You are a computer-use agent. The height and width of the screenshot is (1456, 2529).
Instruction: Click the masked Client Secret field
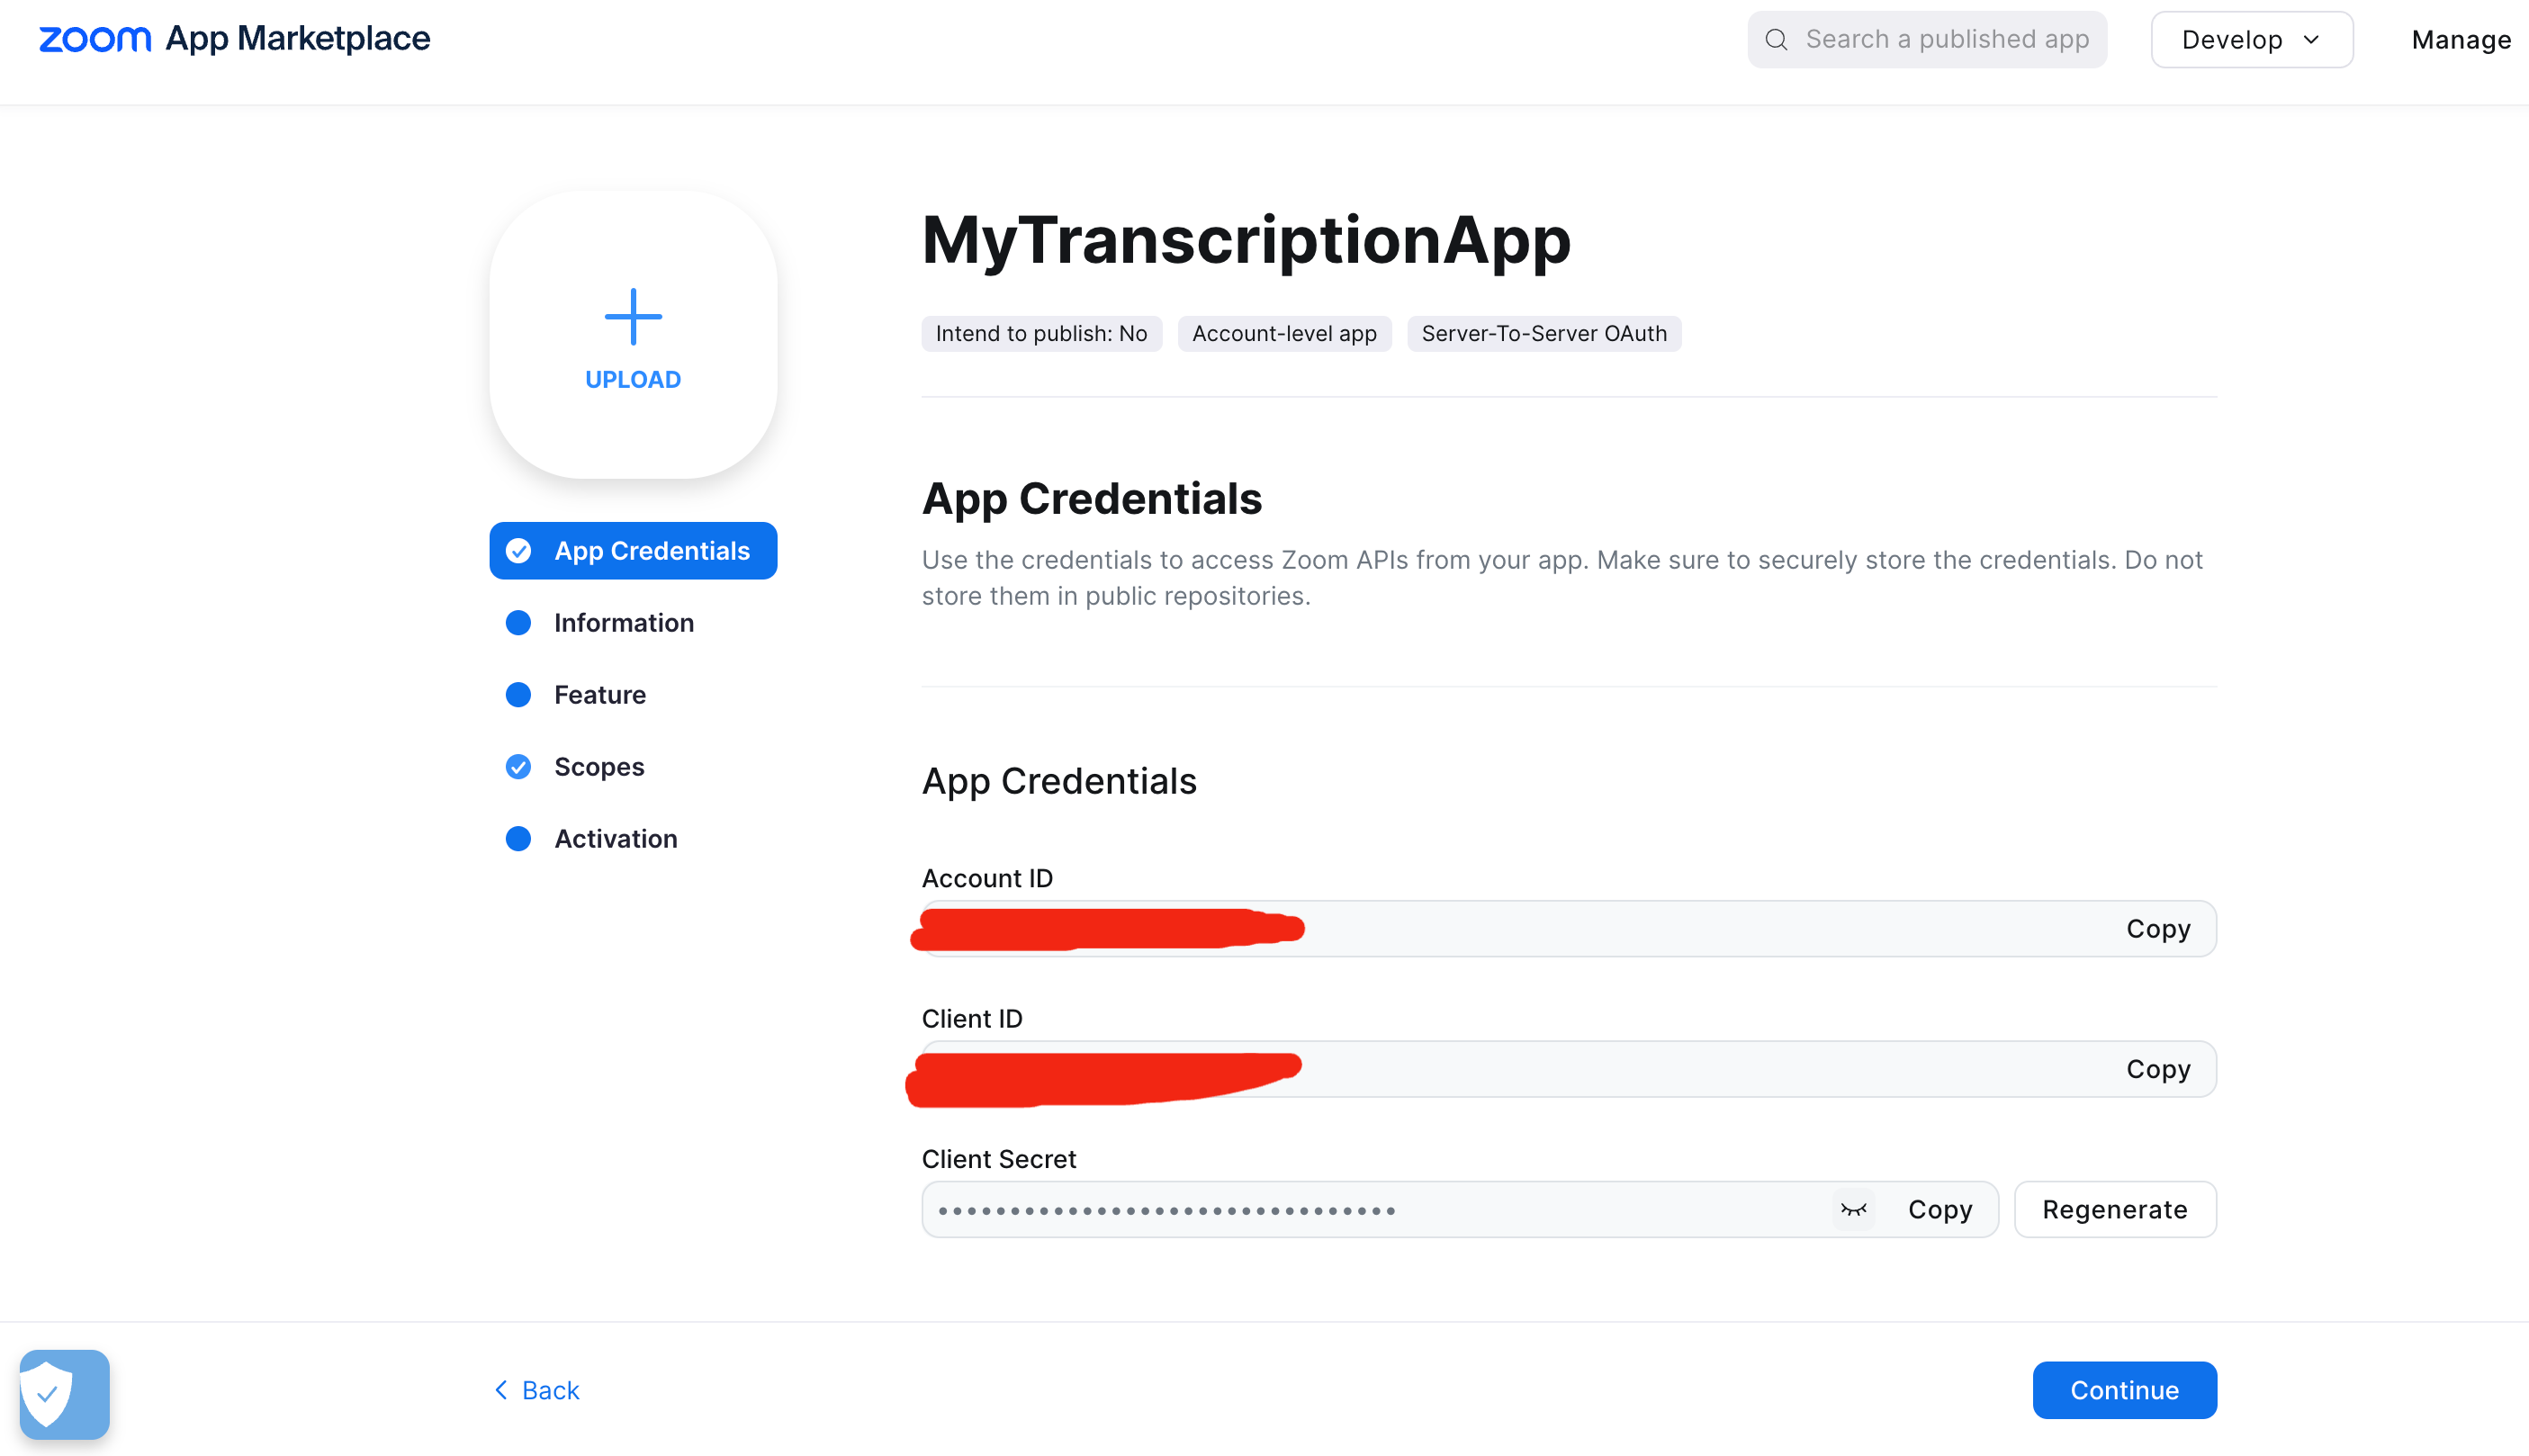coord(1459,1210)
